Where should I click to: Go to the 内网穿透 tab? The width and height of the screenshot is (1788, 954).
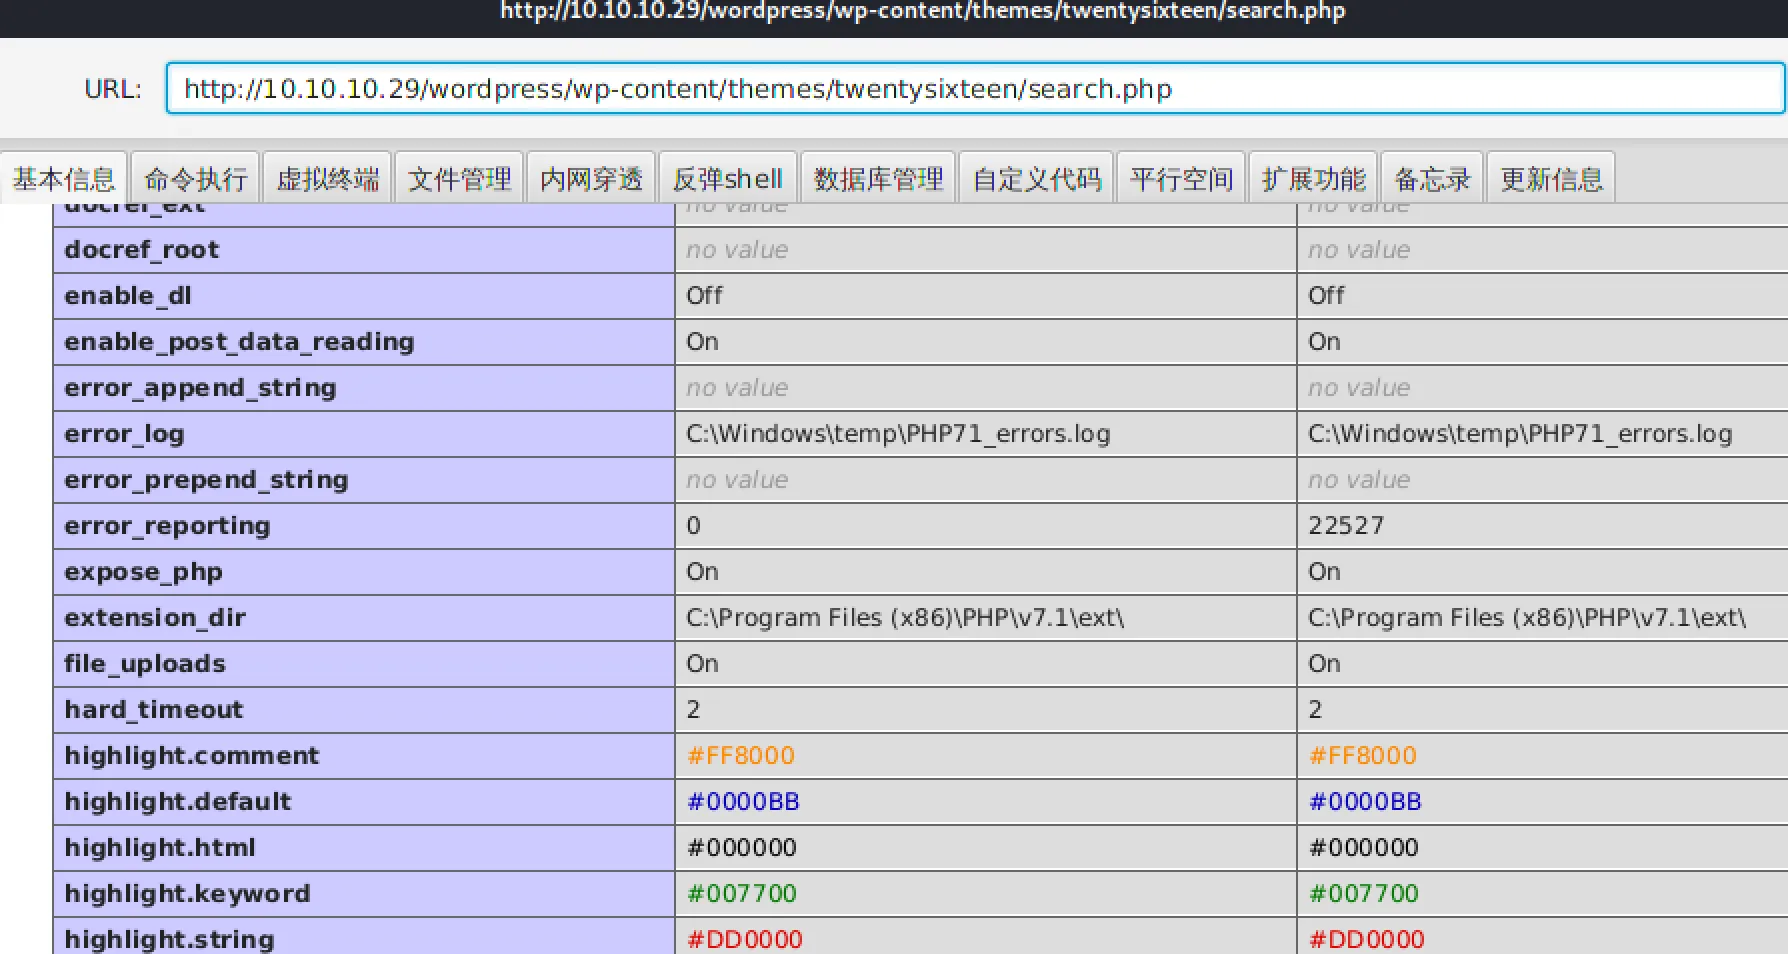click(591, 179)
